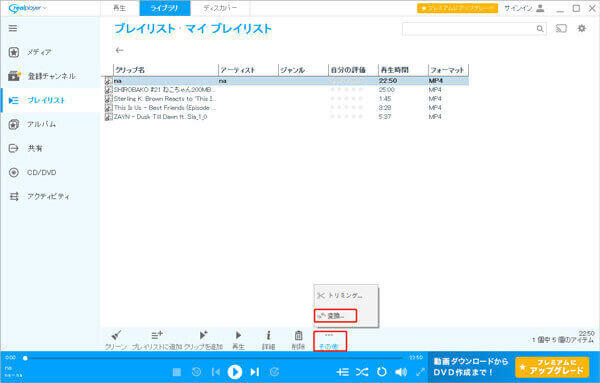Rate the SHIROBAKO clip with stars
Image resolution: width=600 pixels, height=383 pixels.
[347, 90]
